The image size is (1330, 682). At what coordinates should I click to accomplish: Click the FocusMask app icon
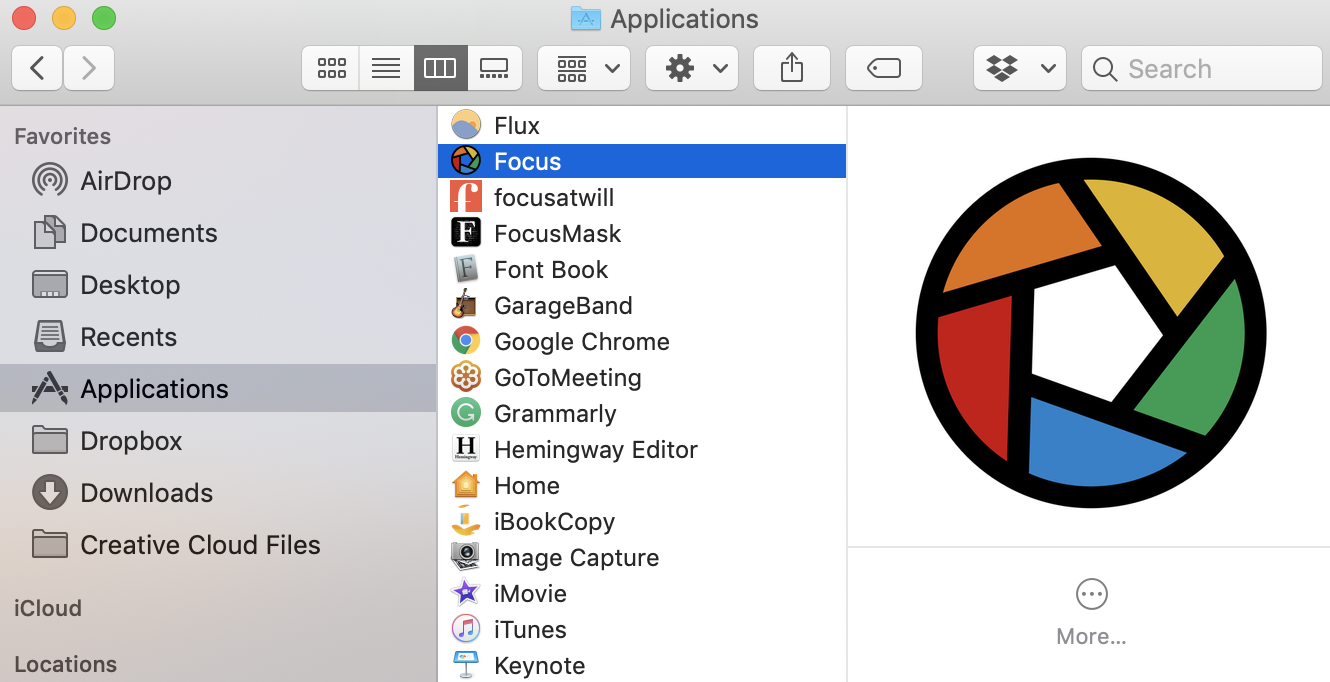(466, 233)
